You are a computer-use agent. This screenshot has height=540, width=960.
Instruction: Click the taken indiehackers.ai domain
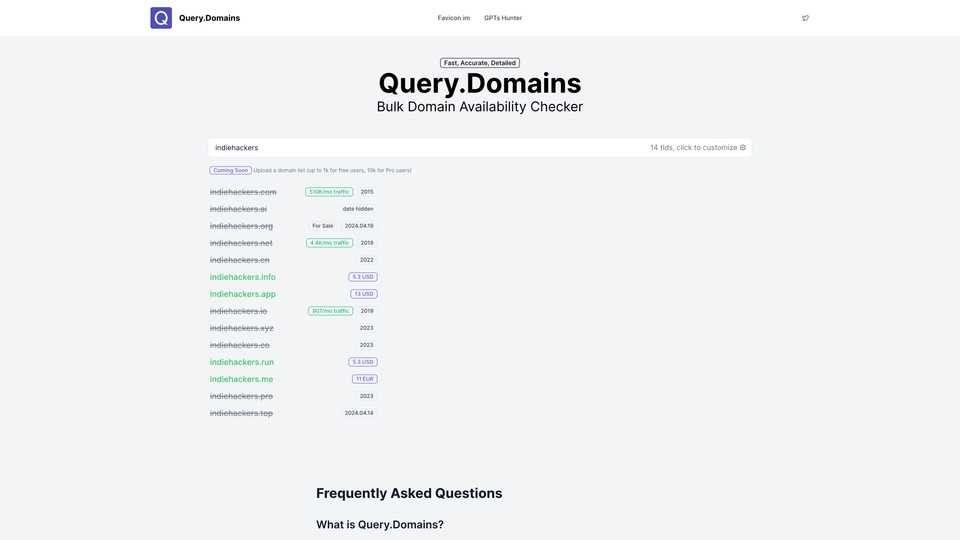[238, 209]
